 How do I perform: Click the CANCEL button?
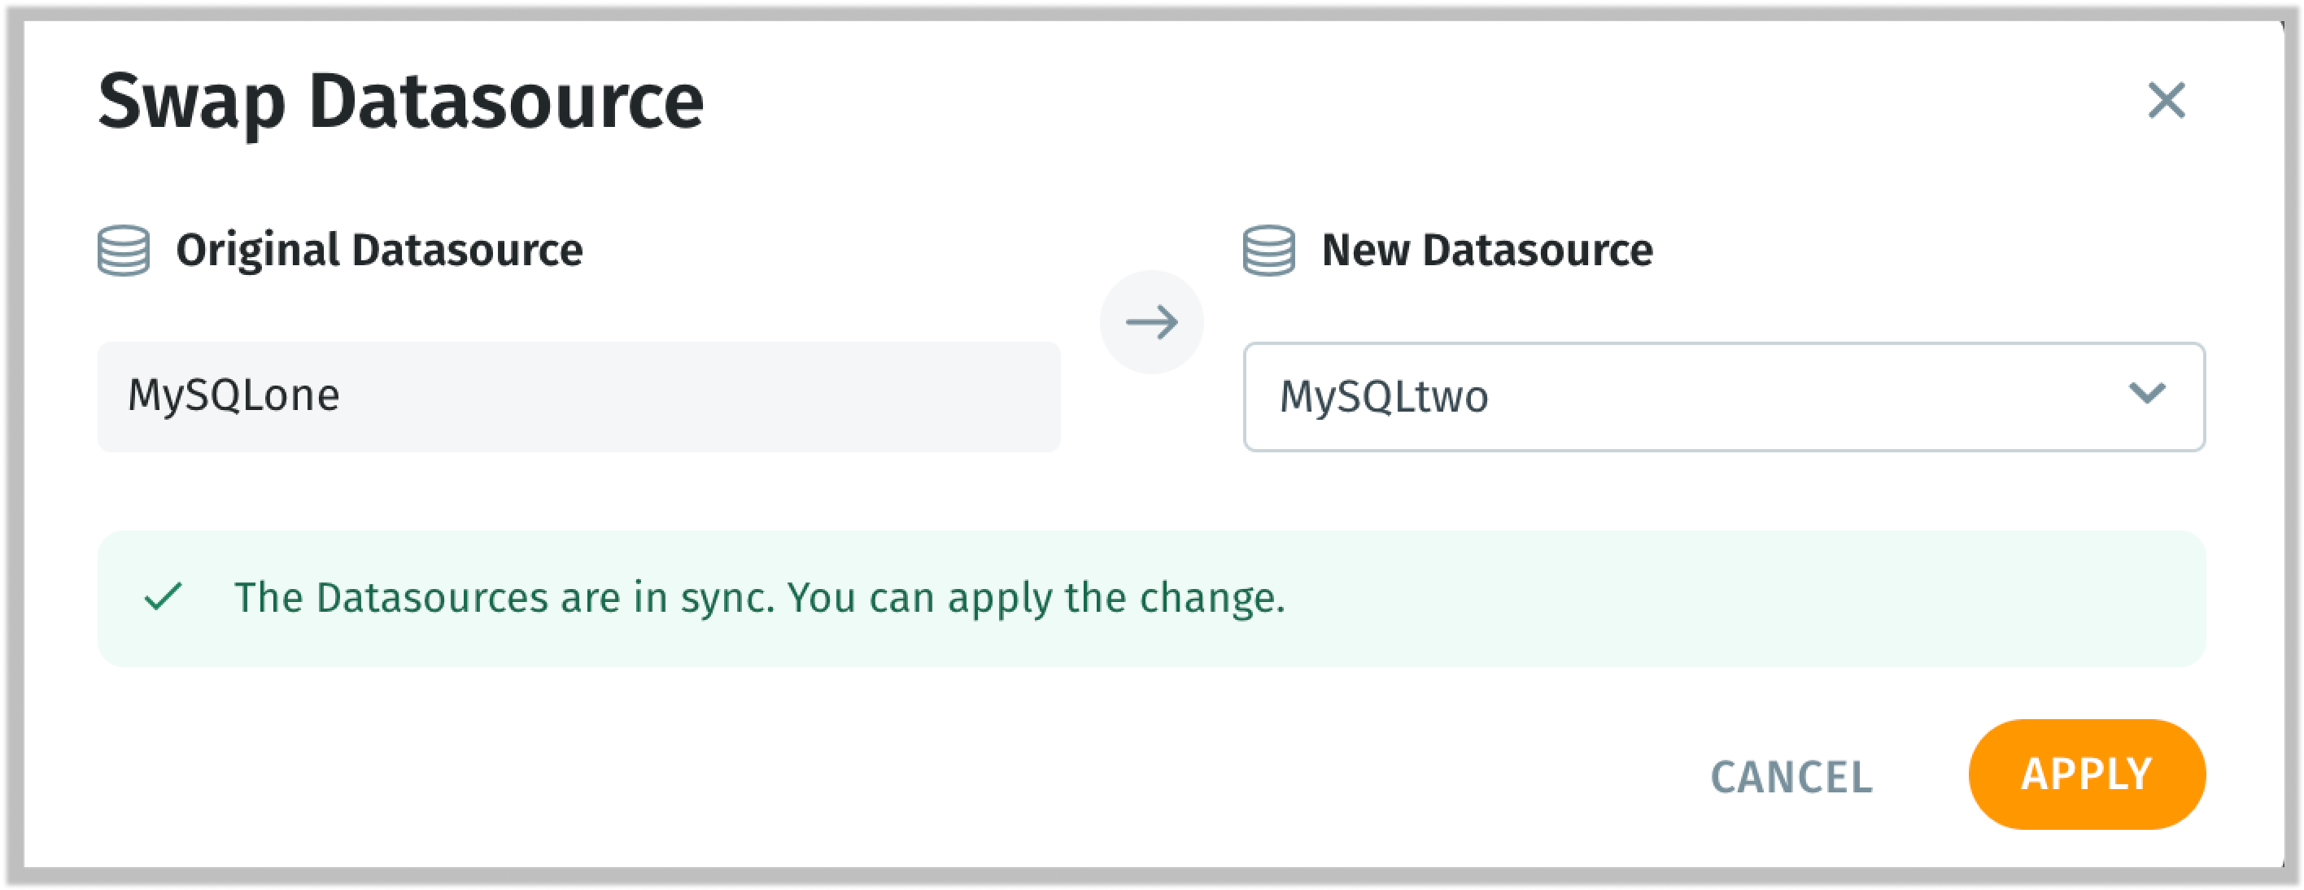coord(1791,777)
